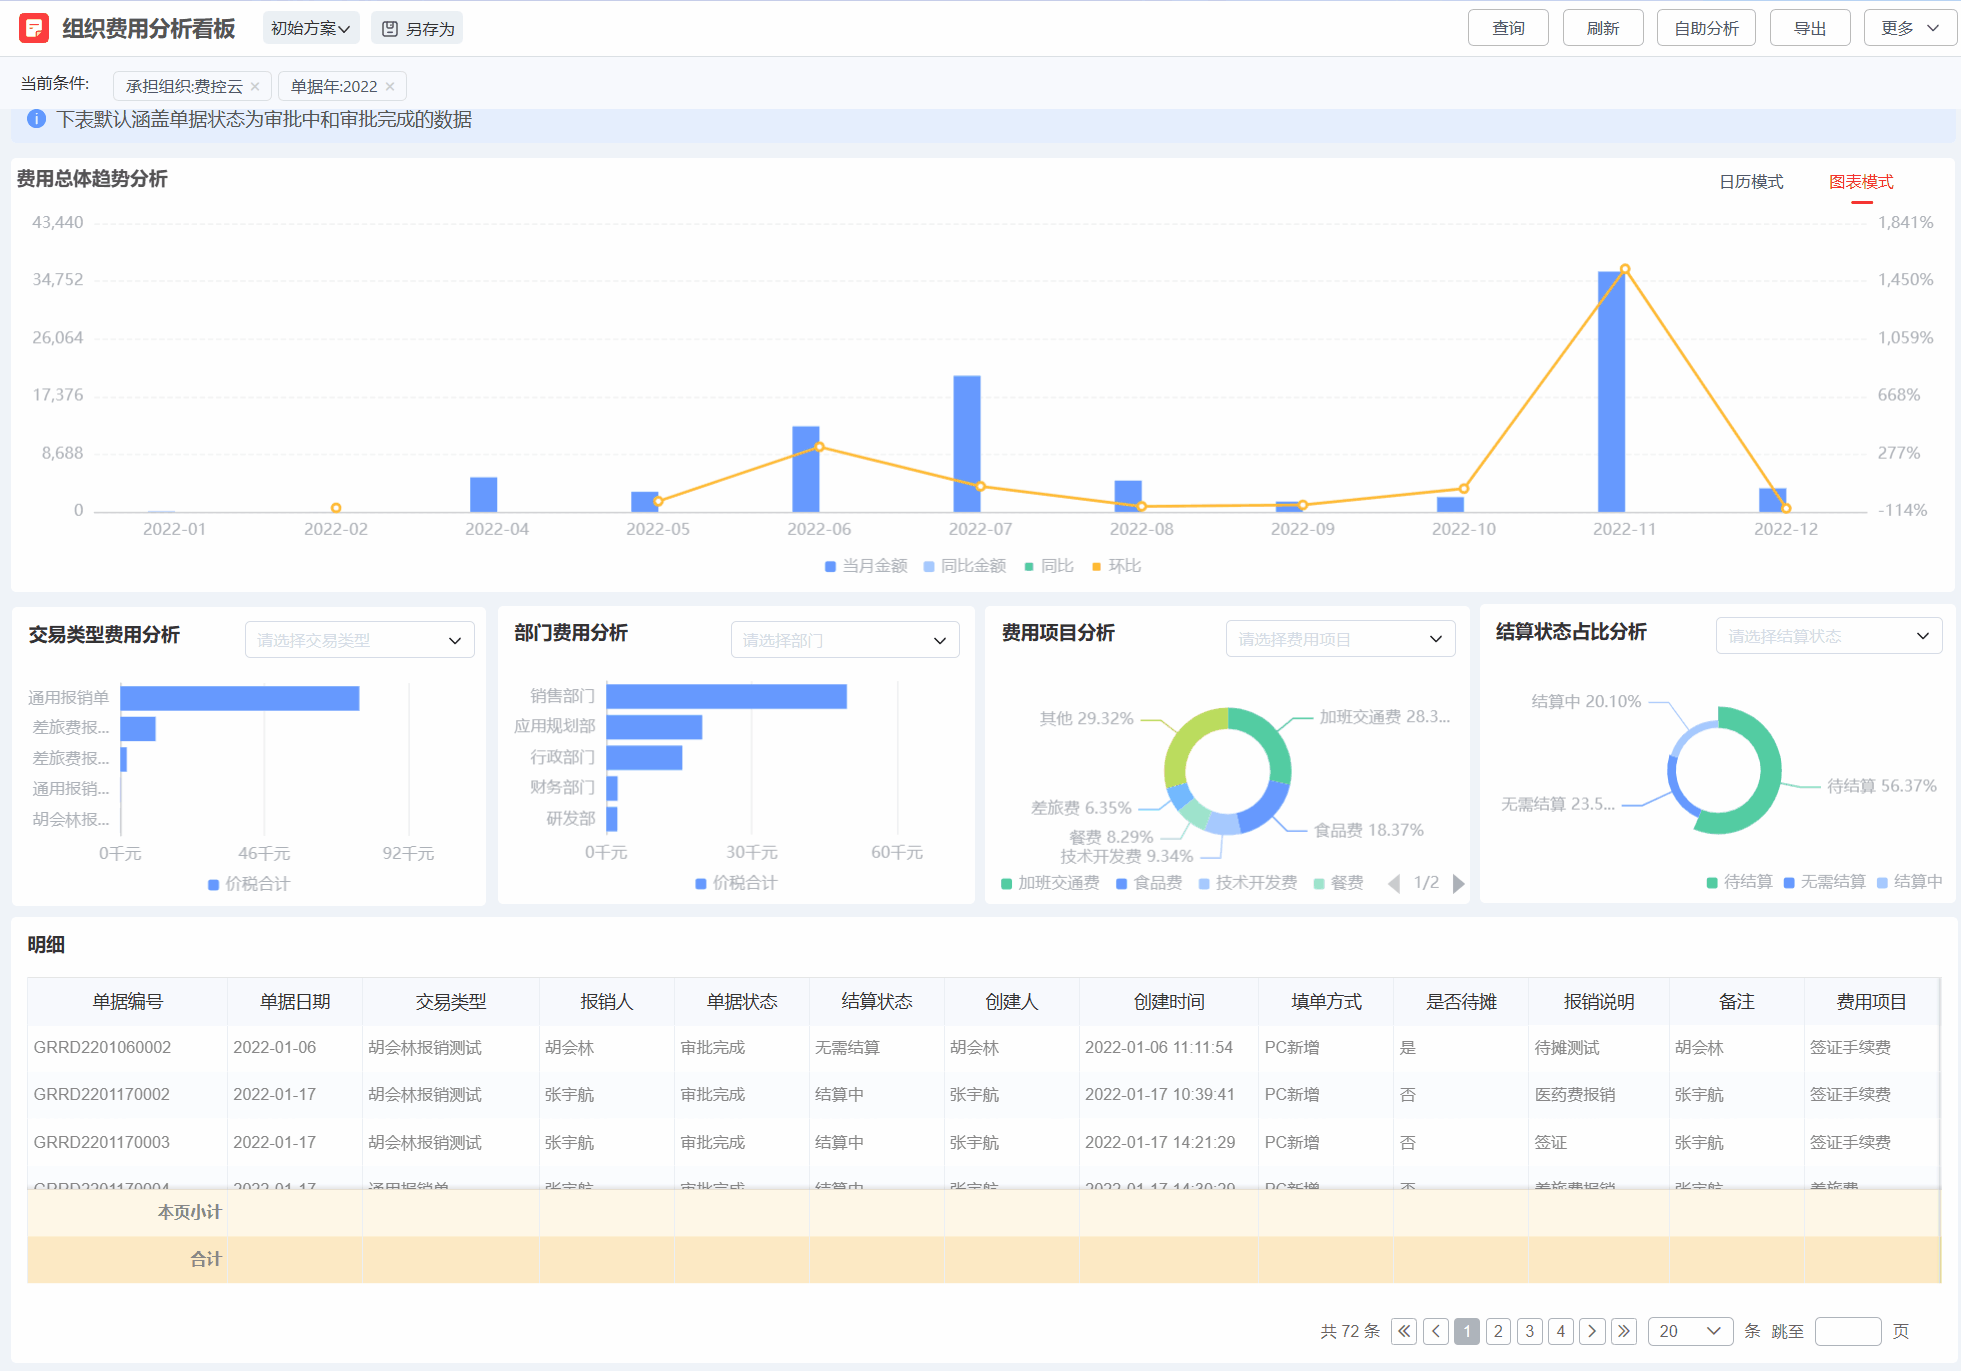Remove the 单据年:2022 filter tag
The image size is (1961, 1371).
tap(390, 87)
